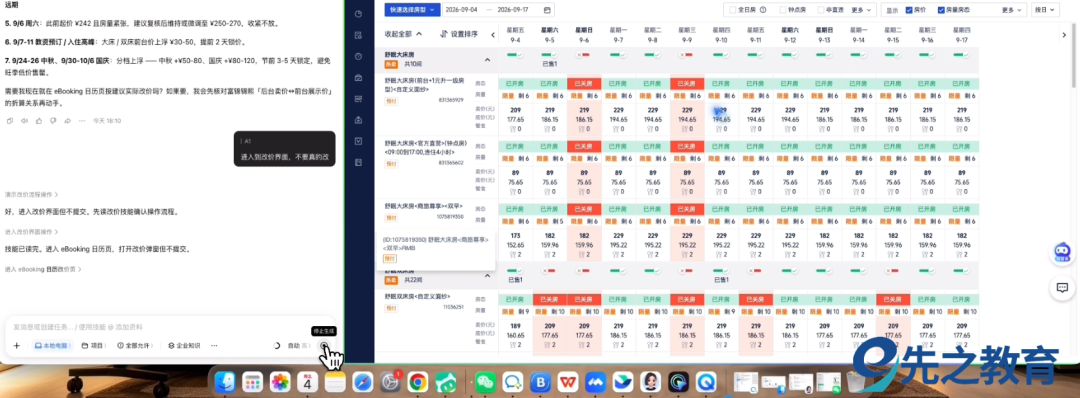Click the 全部允许 chip in chat input
Viewport: 1080px width, 398px height.
click(135, 346)
